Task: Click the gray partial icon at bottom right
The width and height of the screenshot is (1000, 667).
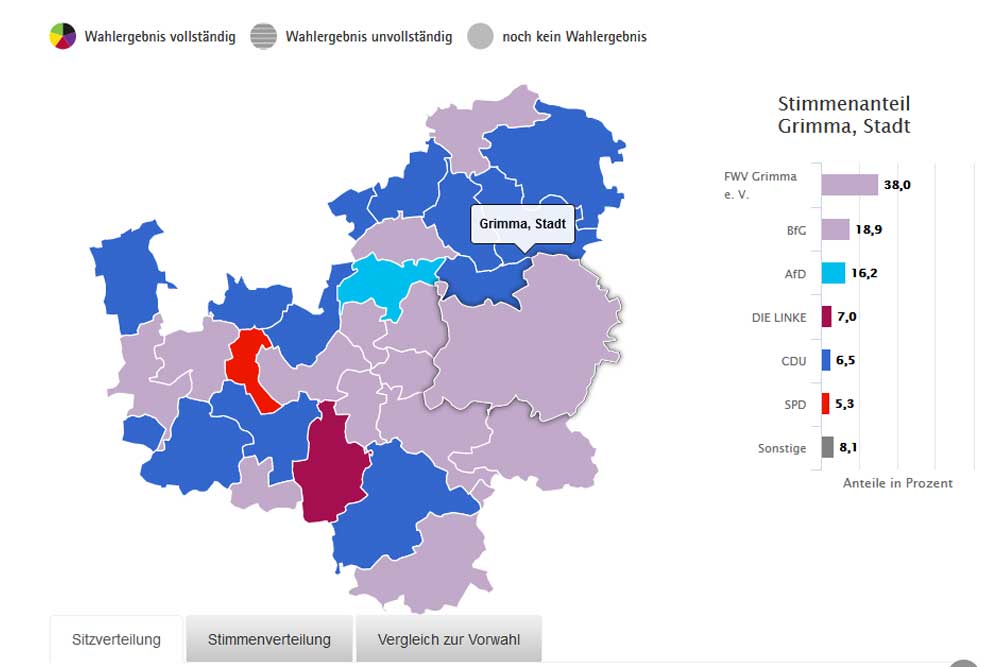Action: [x=962, y=664]
